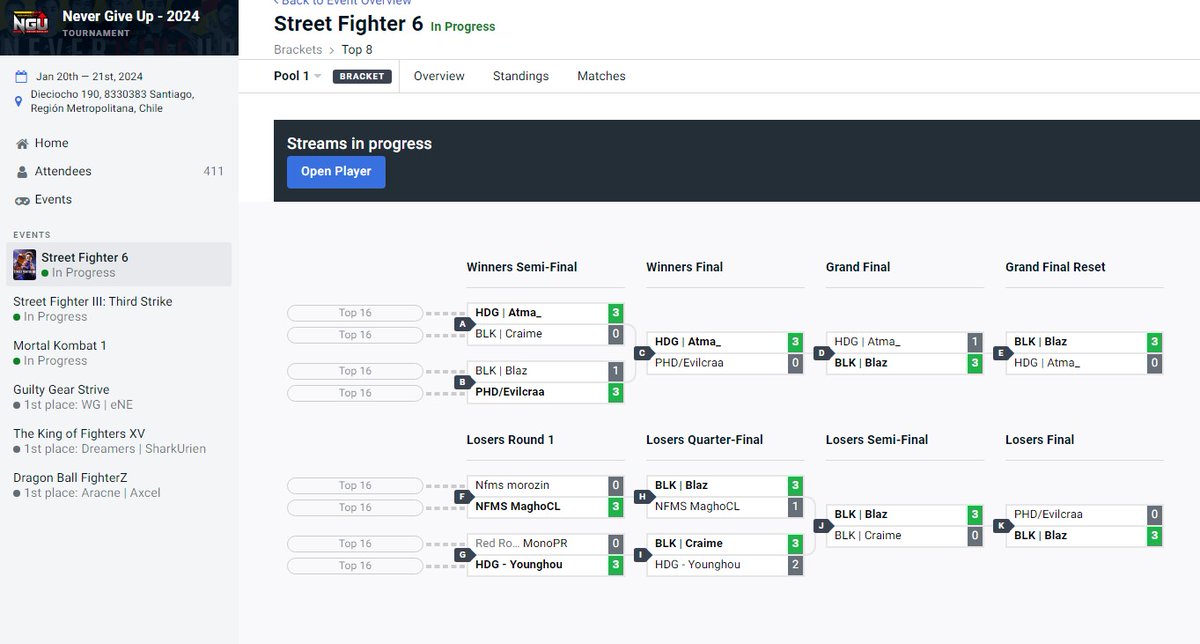Screen dimensions: 1200x644
Task: Open match E identifier badge
Action: point(1003,353)
